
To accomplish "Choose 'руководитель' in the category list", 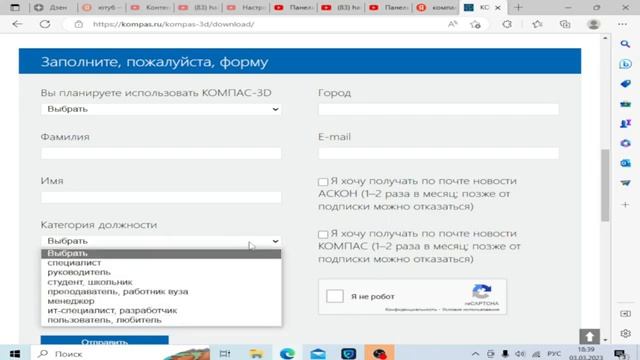I will coord(161,272).
